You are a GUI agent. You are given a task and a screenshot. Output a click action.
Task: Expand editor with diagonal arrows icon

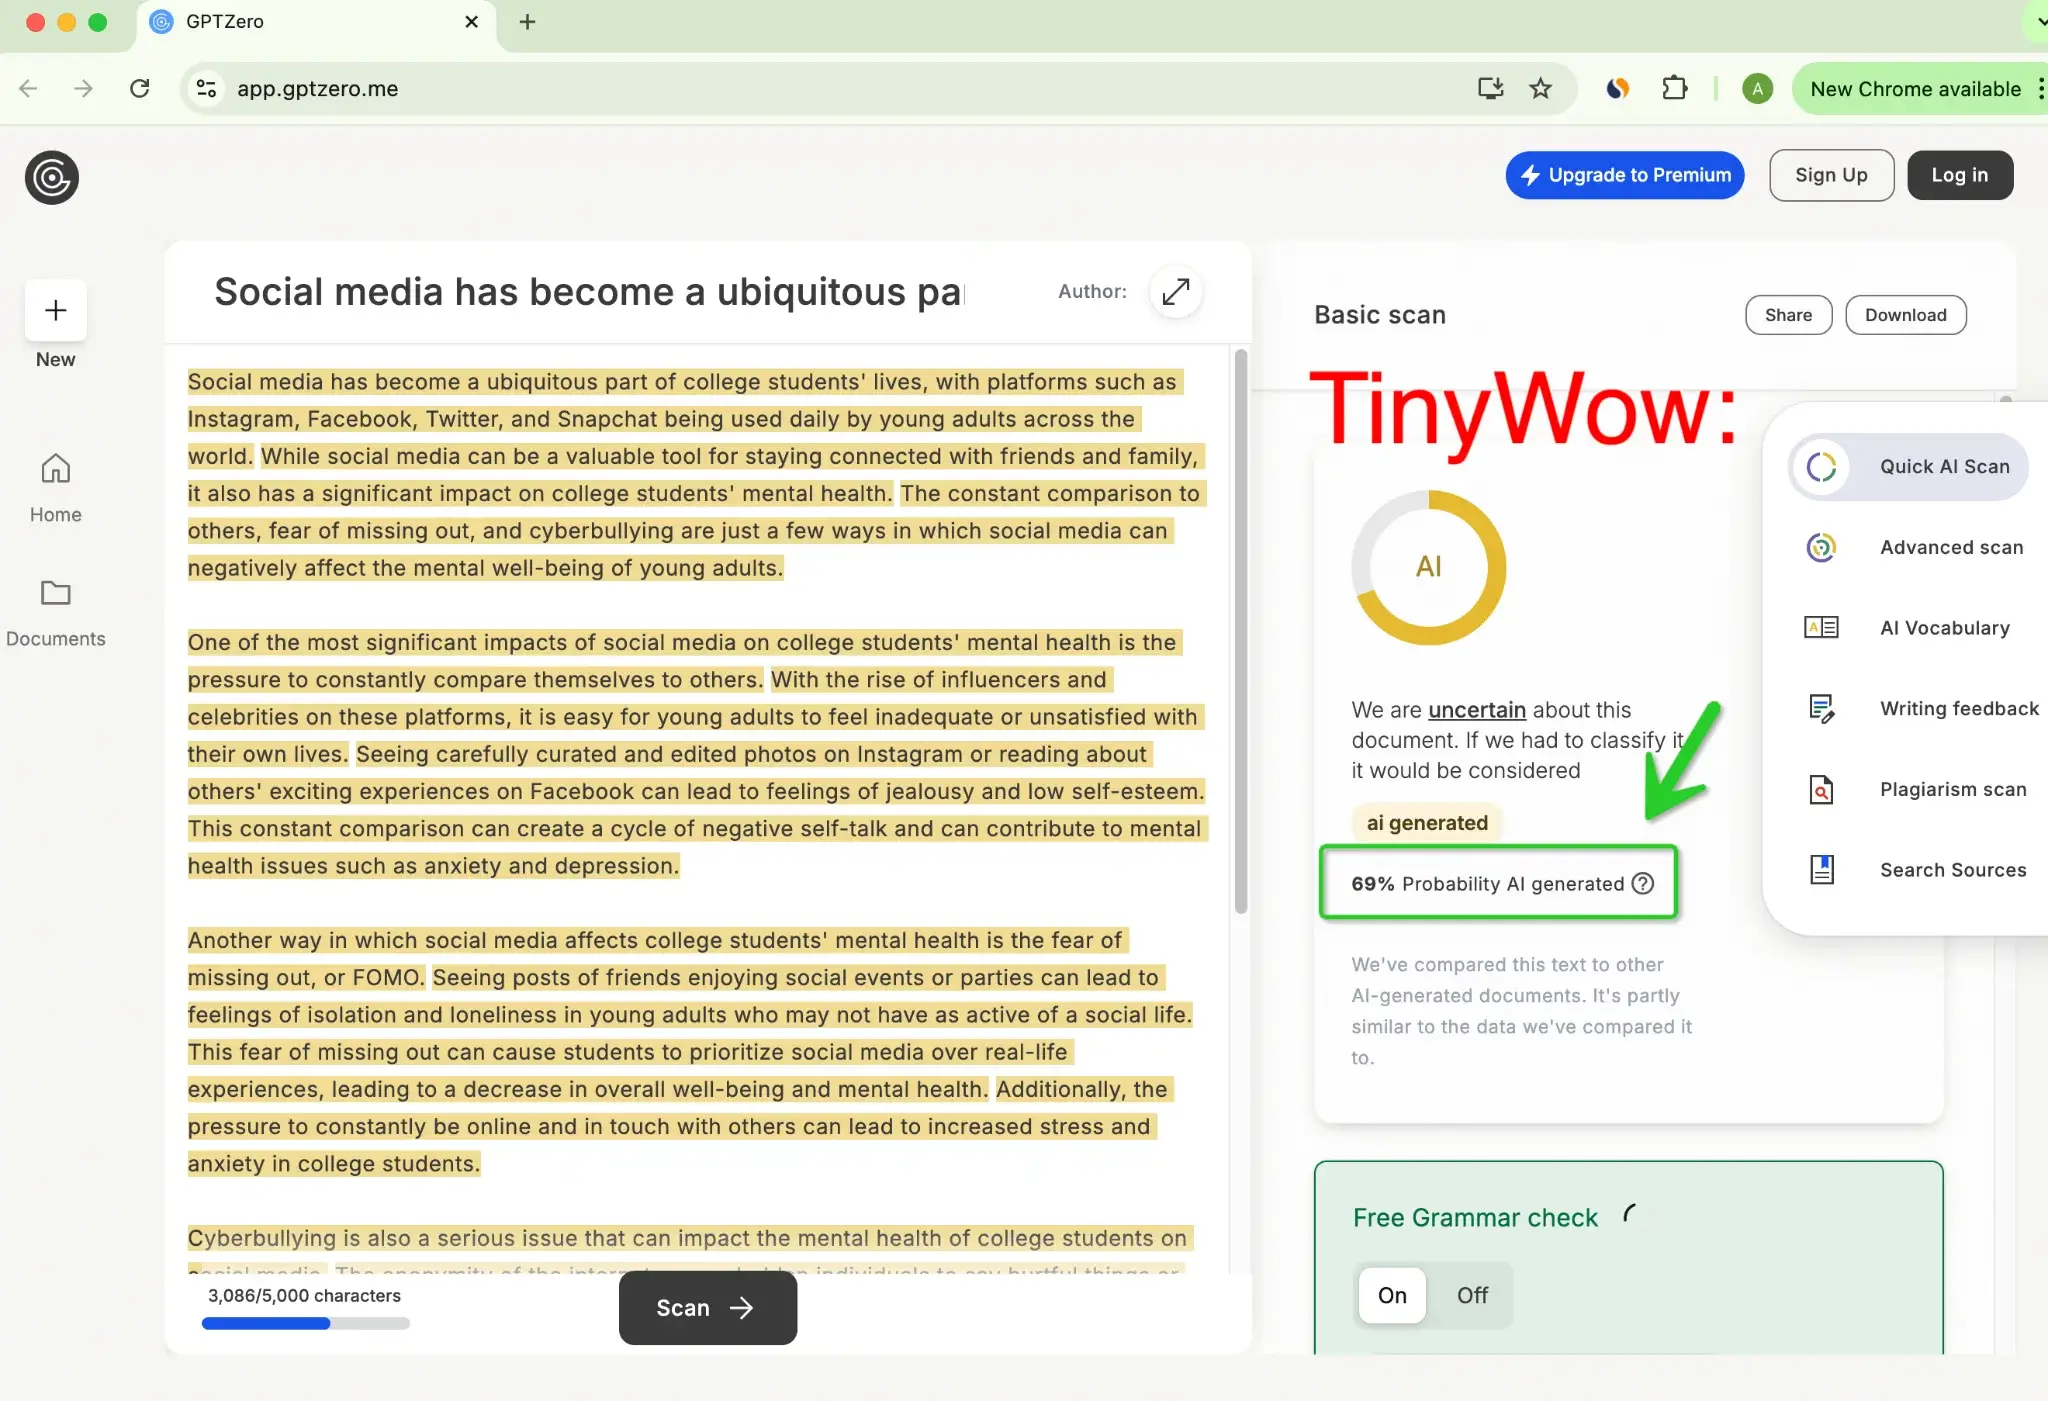(x=1176, y=292)
